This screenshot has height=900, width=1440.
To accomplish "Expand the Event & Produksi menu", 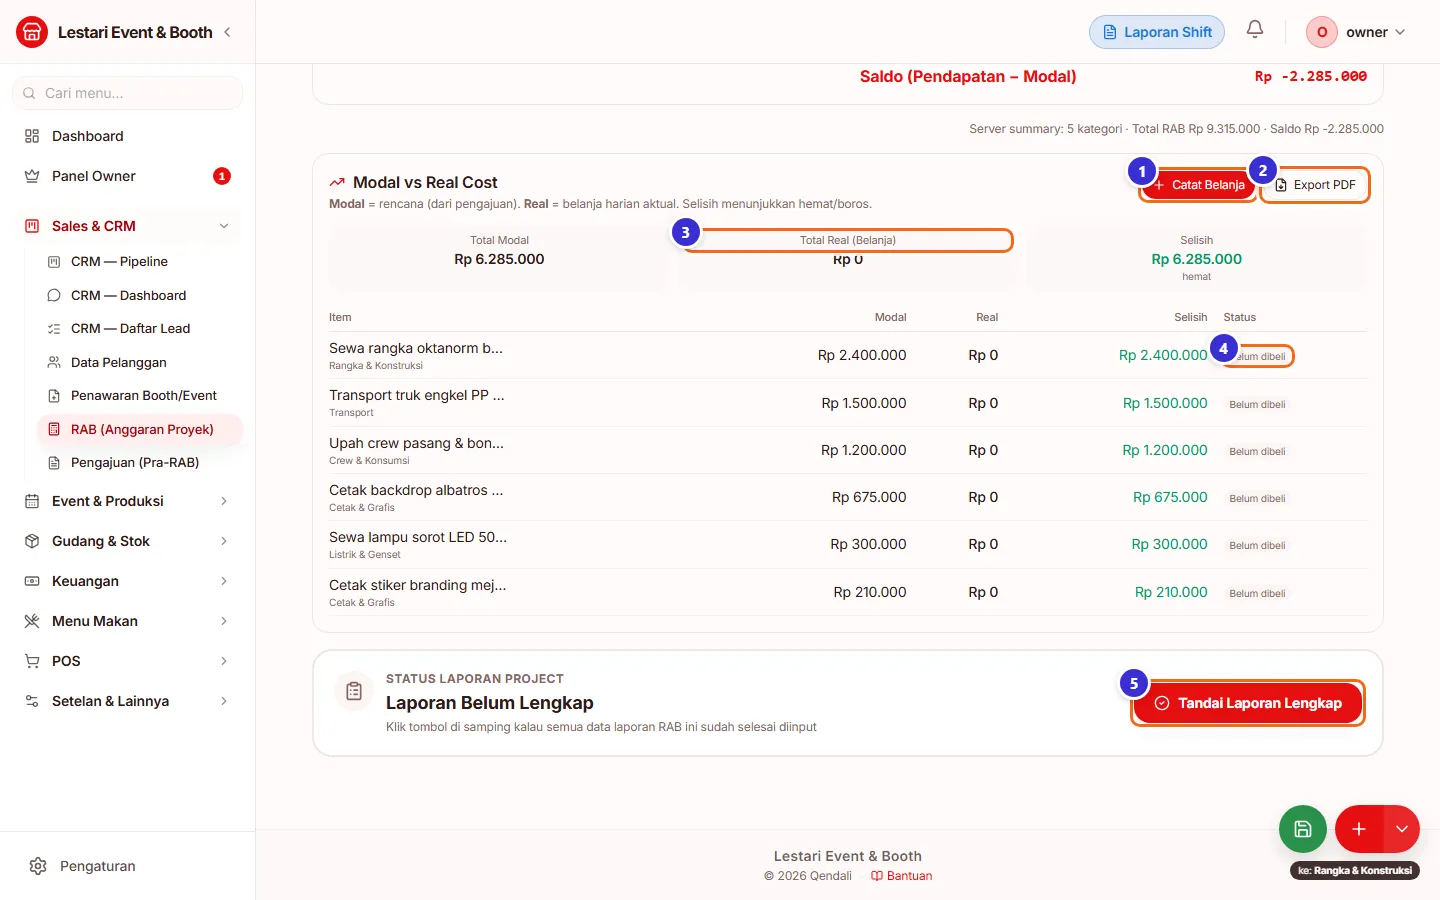I will click(x=224, y=501).
